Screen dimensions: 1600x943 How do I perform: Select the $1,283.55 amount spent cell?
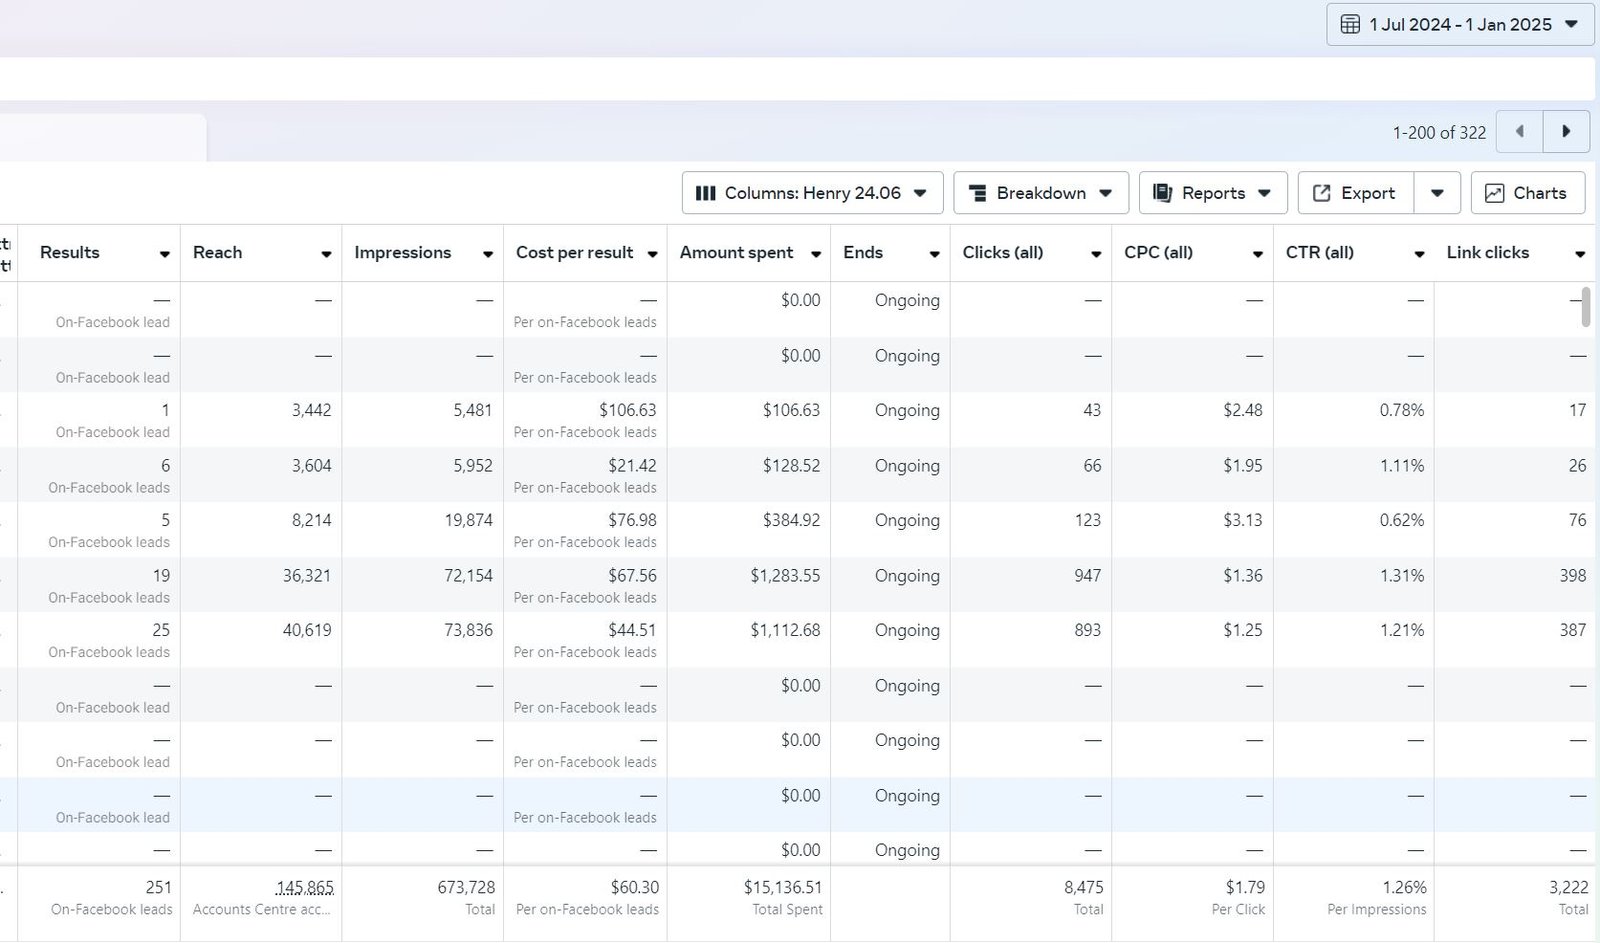(785, 576)
